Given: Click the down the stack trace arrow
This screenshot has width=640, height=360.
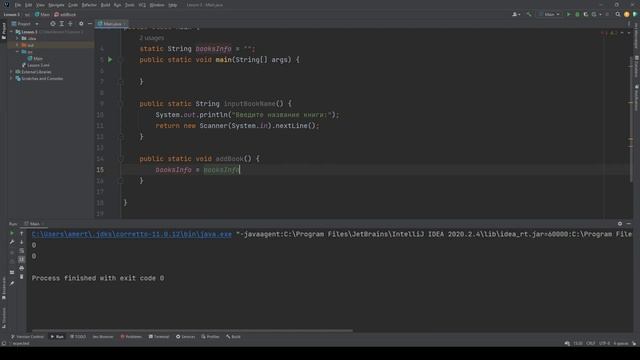Looking at the screenshot, I should pyautogui.click(x=22, y=242).
